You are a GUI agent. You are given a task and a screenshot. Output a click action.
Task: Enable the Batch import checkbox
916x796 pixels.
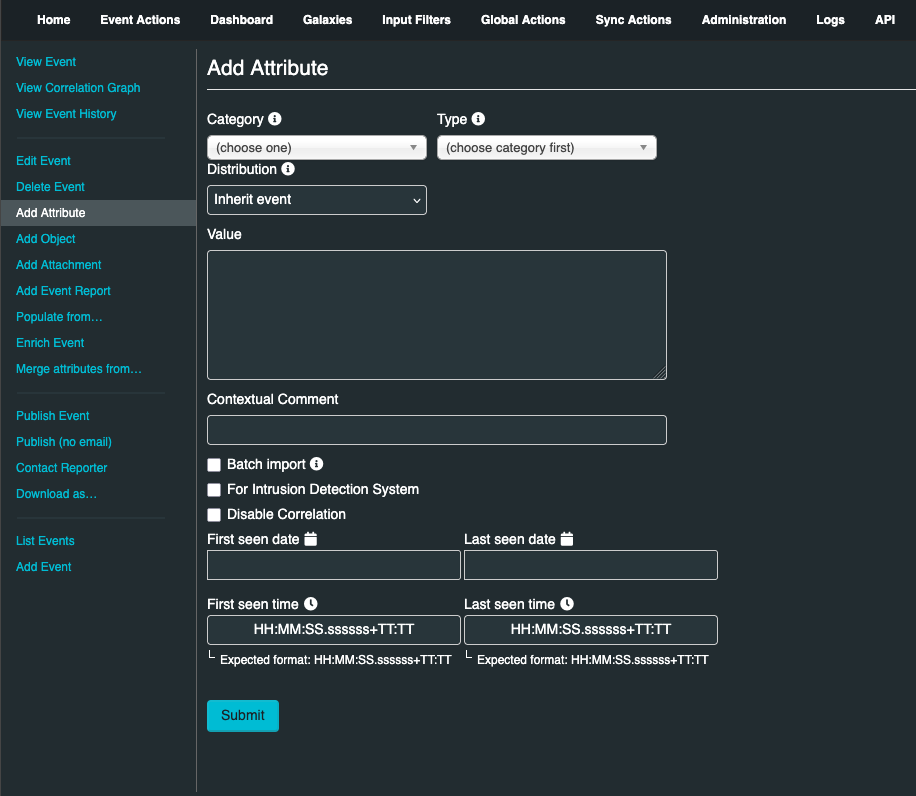coord(214,465)
